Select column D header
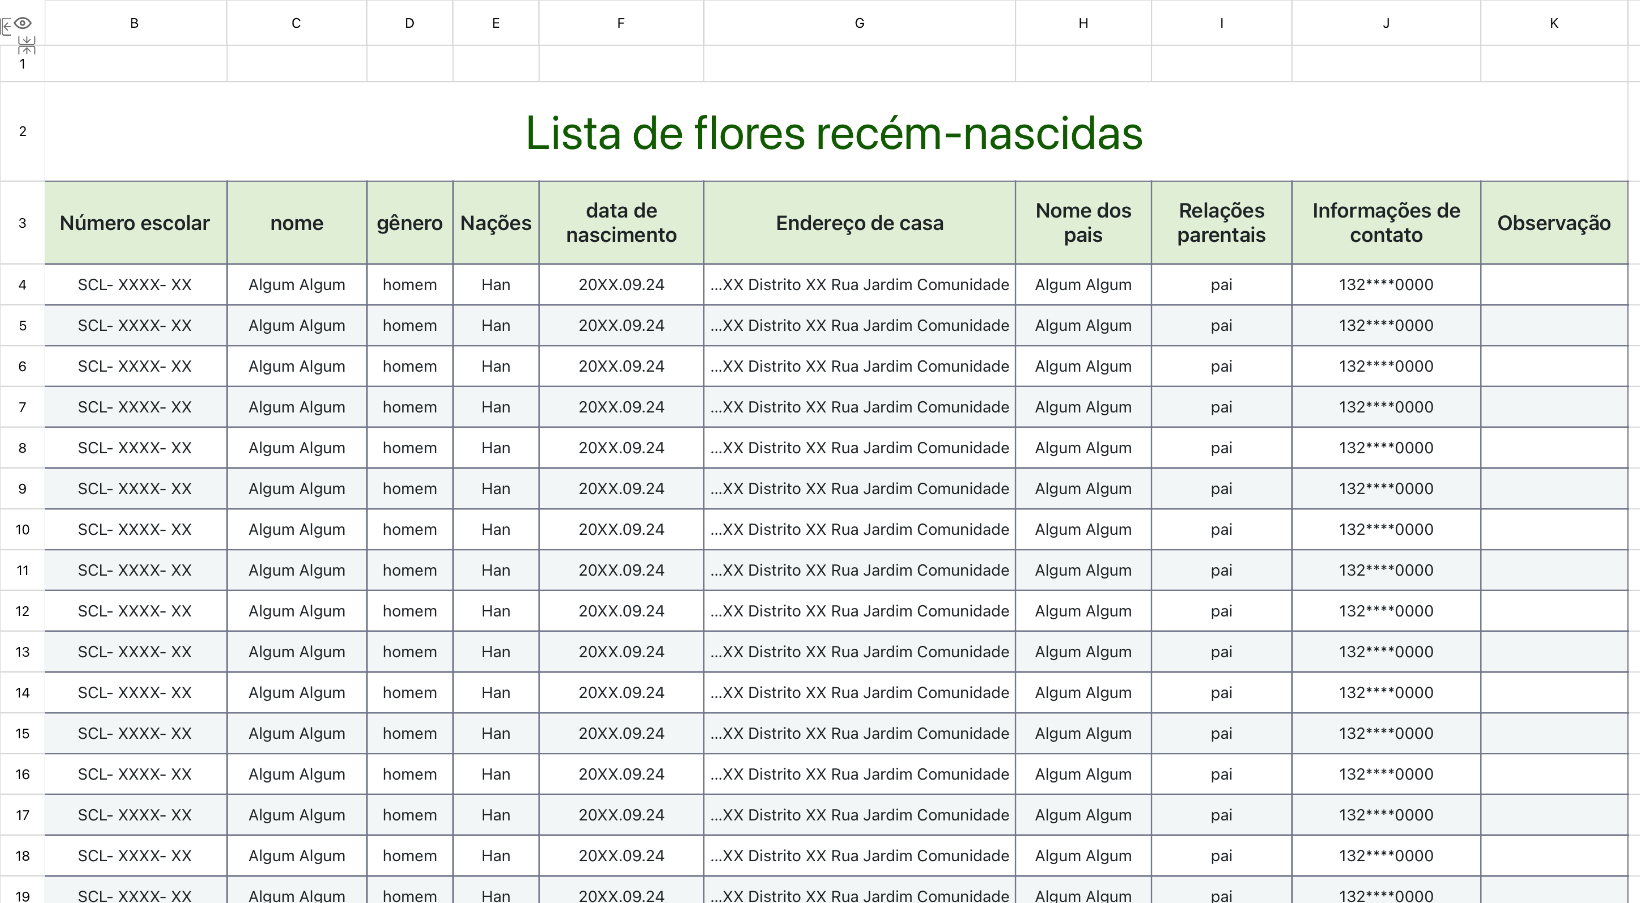This screenshot has height=903, width=1640. coord(409,23)
